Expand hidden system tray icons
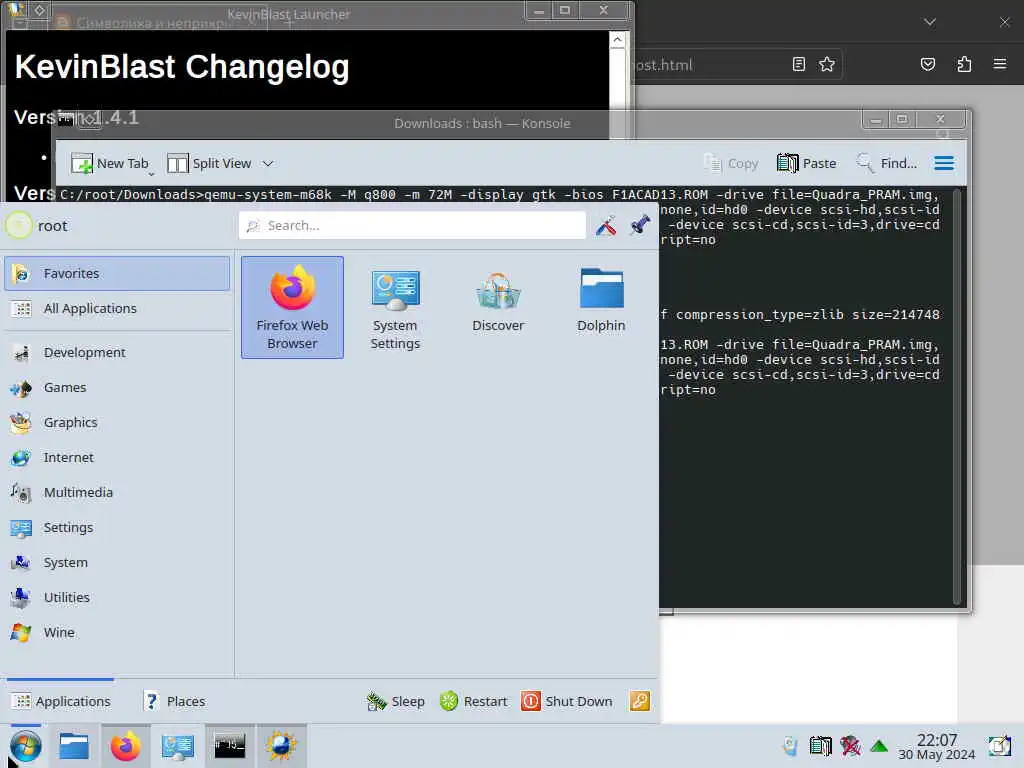The width and height of the screenshot is (1024, 768). click(879, 746)
